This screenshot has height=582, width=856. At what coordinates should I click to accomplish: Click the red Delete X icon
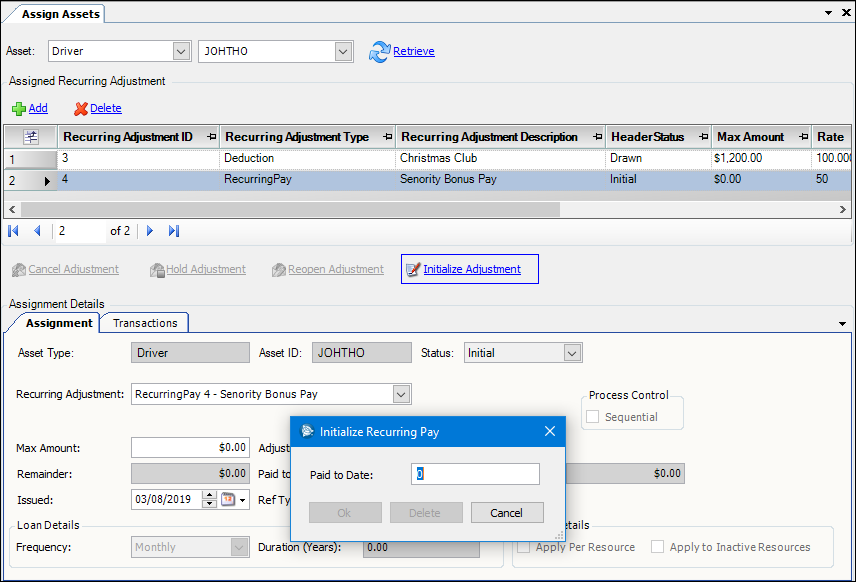click(x=81, y=108)
